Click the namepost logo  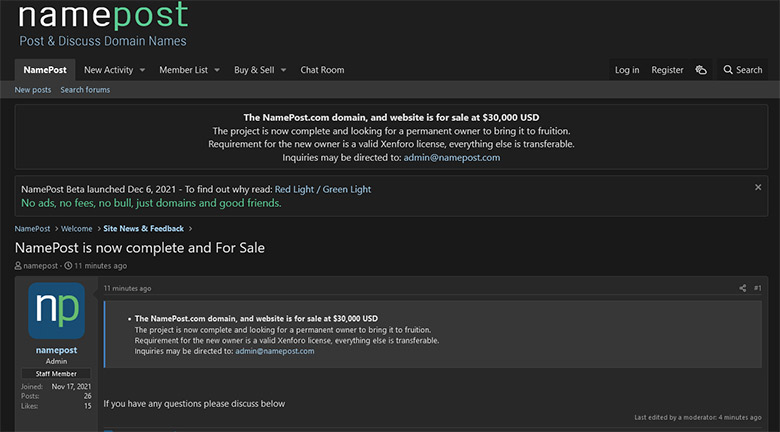click(103, 15)
